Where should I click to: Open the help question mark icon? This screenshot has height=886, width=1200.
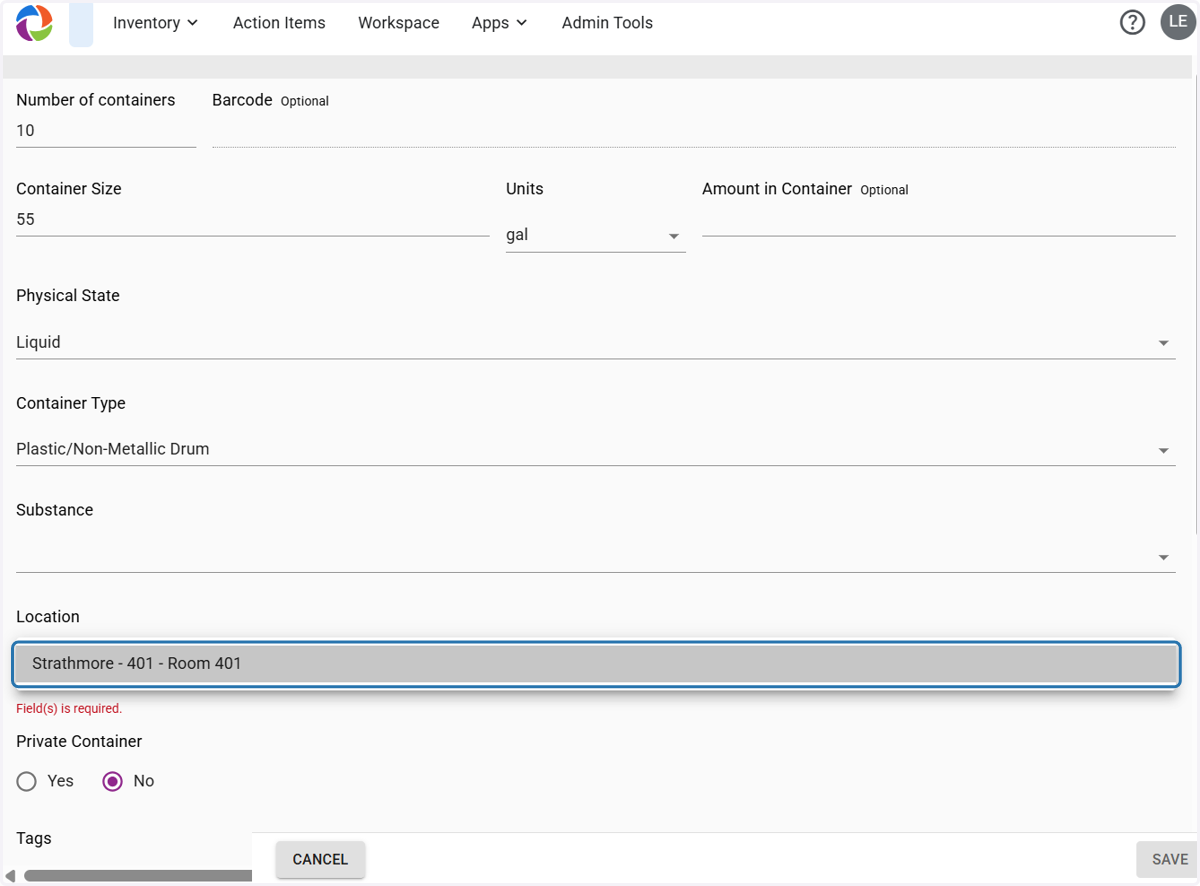pyautogui.click(x=1132, y=22)
